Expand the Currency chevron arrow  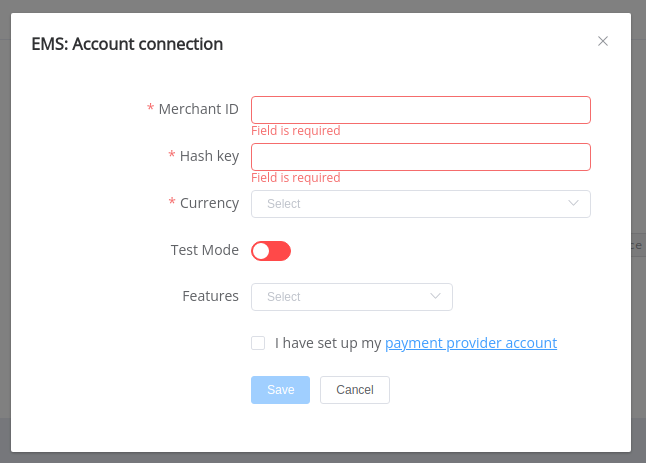tap(573, 203)
